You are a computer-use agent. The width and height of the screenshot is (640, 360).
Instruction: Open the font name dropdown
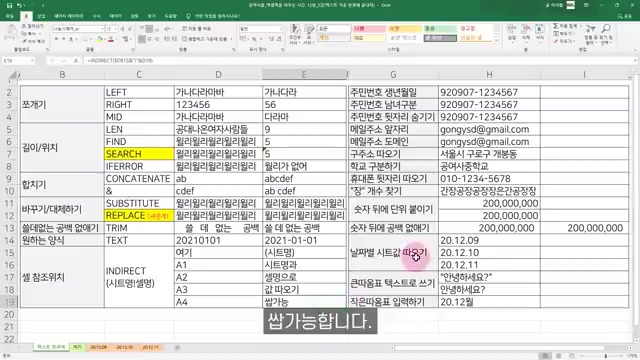pyautogui.click(x=102, y=29)
